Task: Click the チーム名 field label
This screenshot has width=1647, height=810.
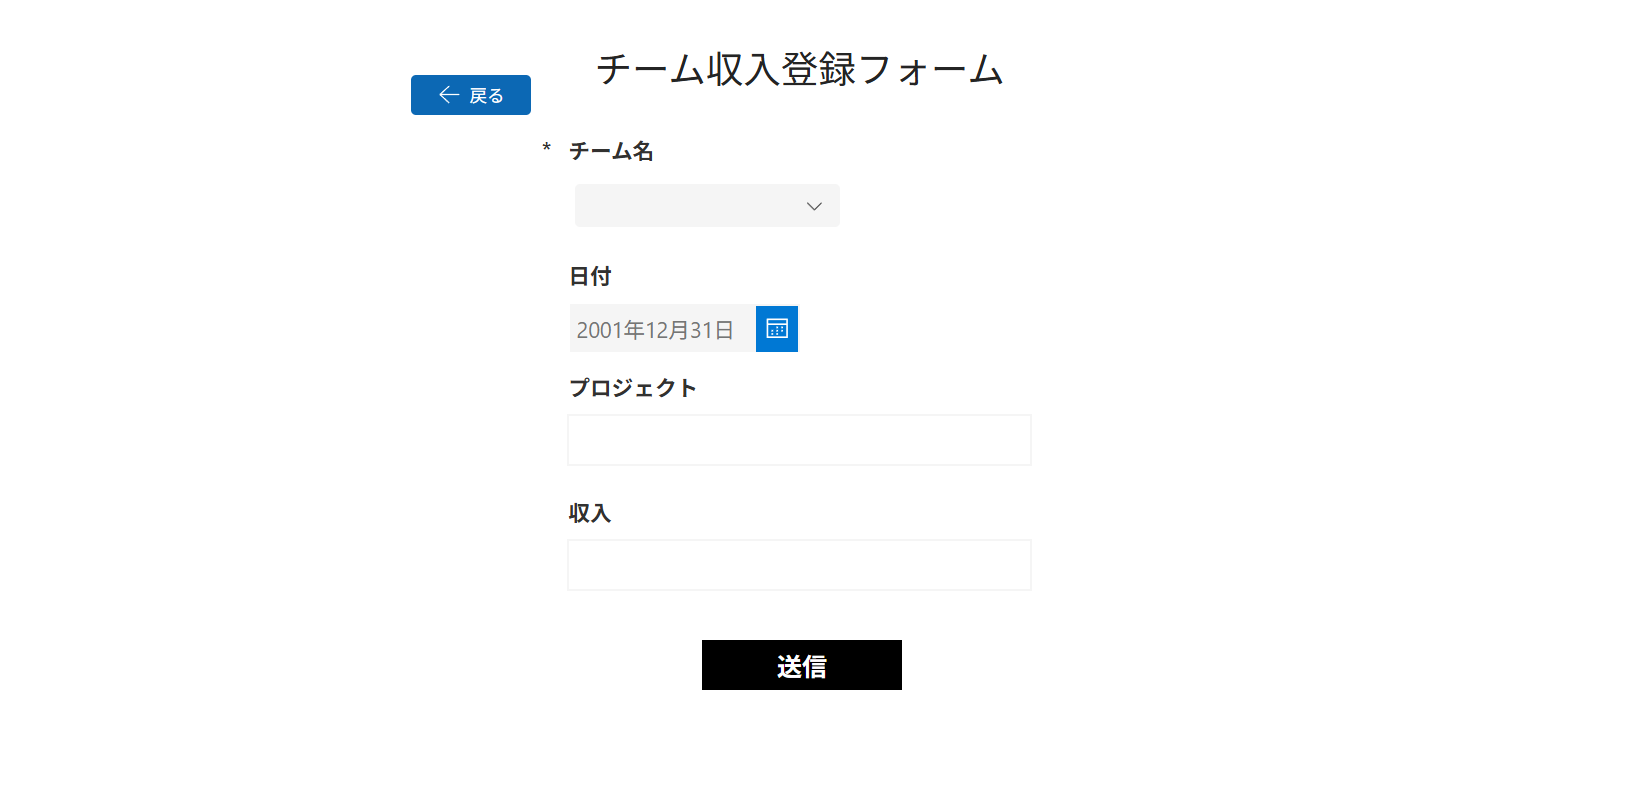Action: pos(611,151)
